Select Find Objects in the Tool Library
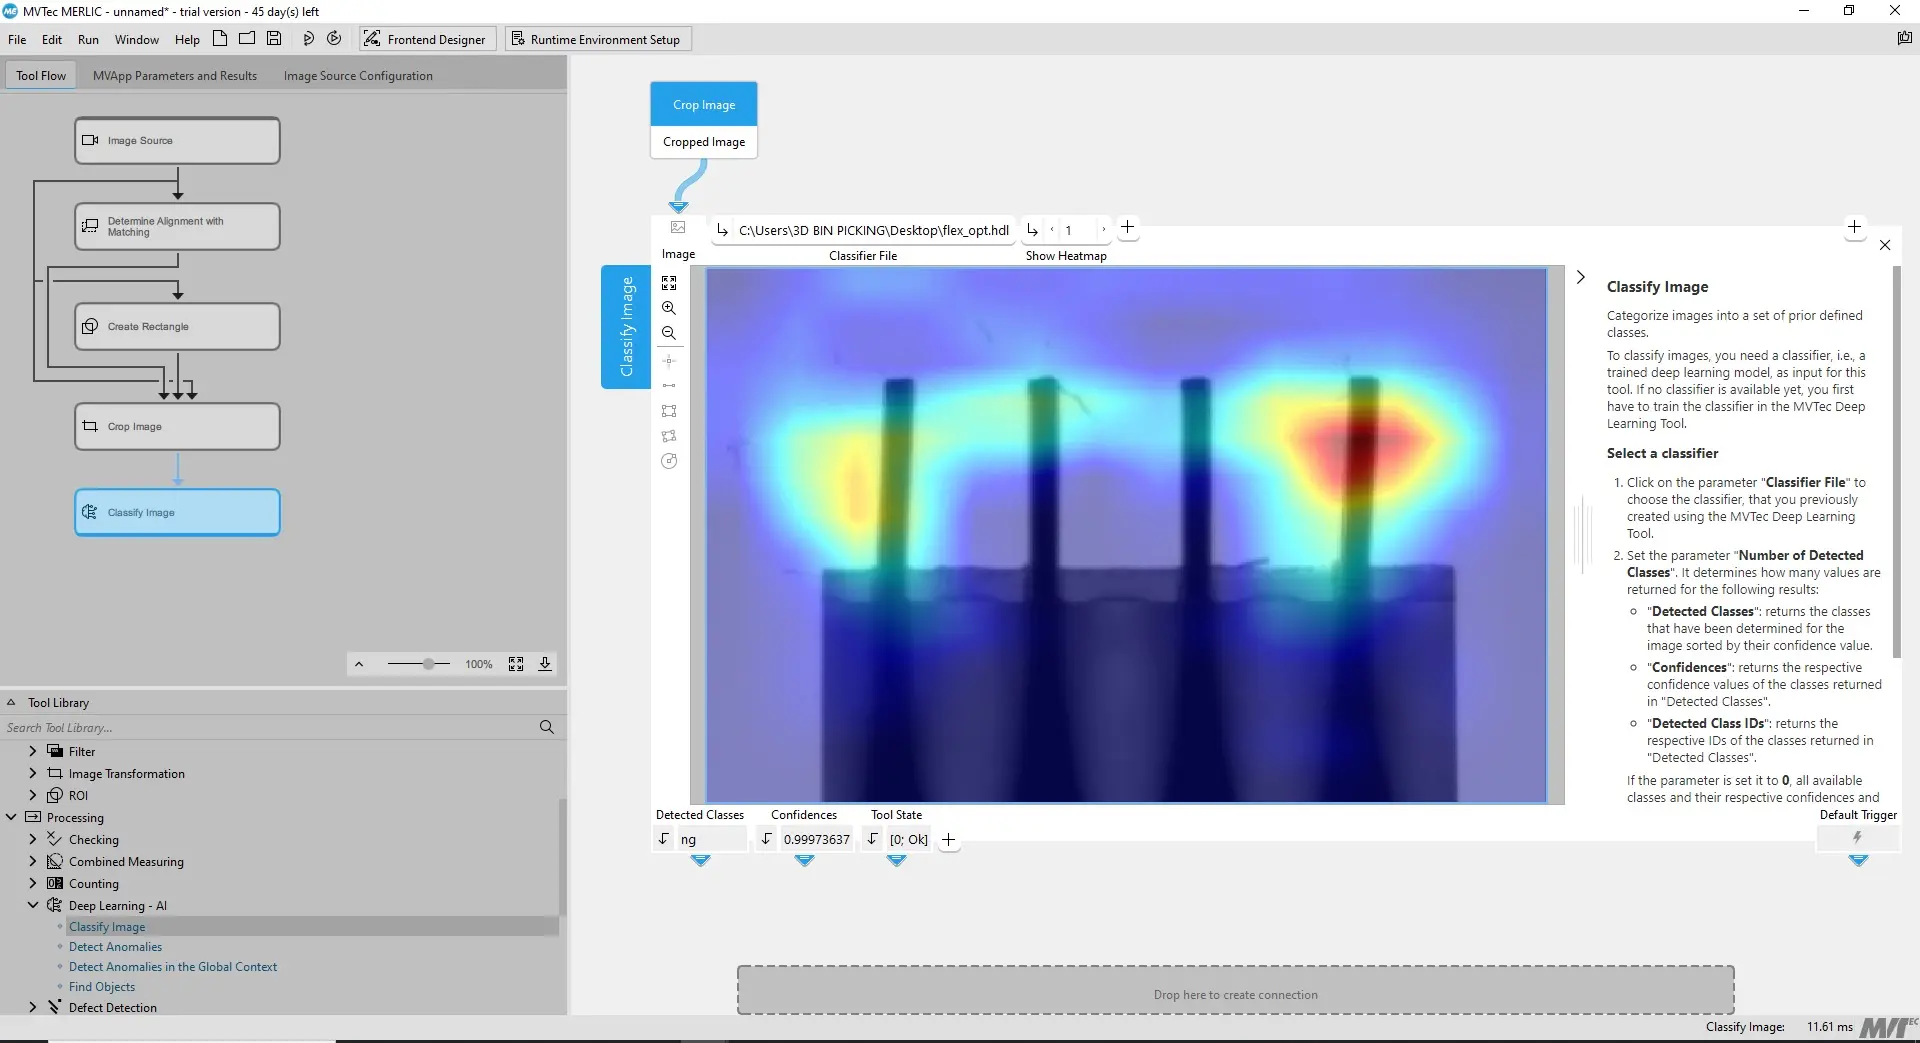This screenshot has width=1920, height=1043. tap(102, 987)
